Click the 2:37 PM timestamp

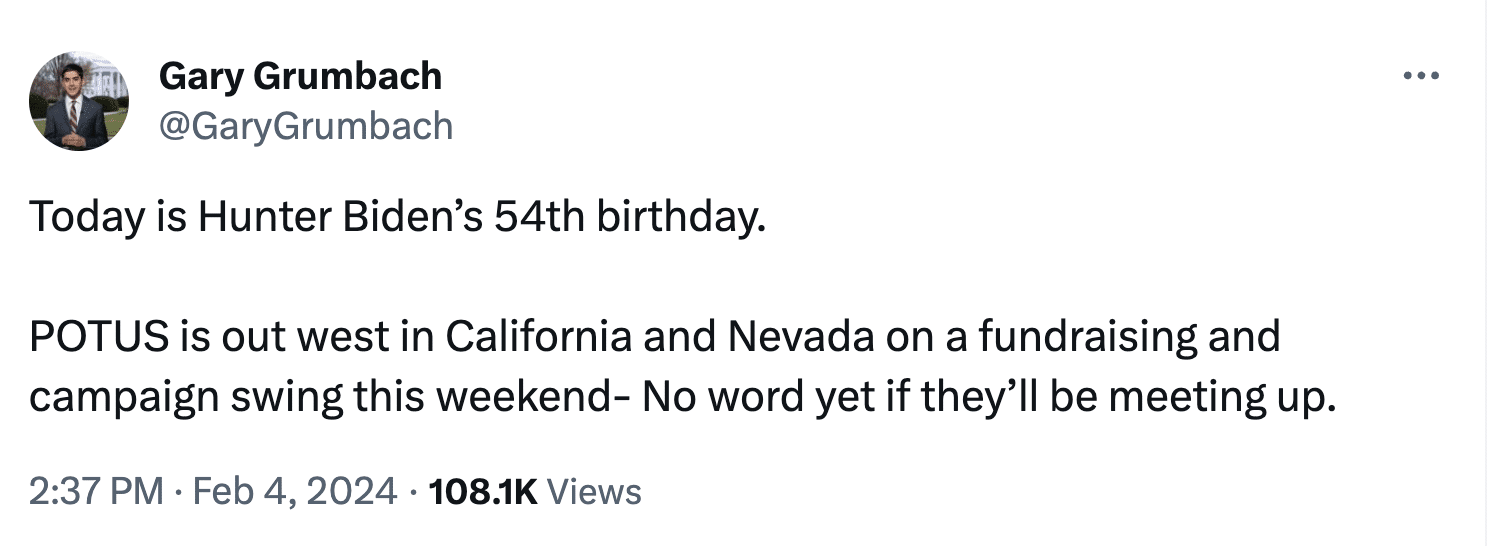click(96, 491)
